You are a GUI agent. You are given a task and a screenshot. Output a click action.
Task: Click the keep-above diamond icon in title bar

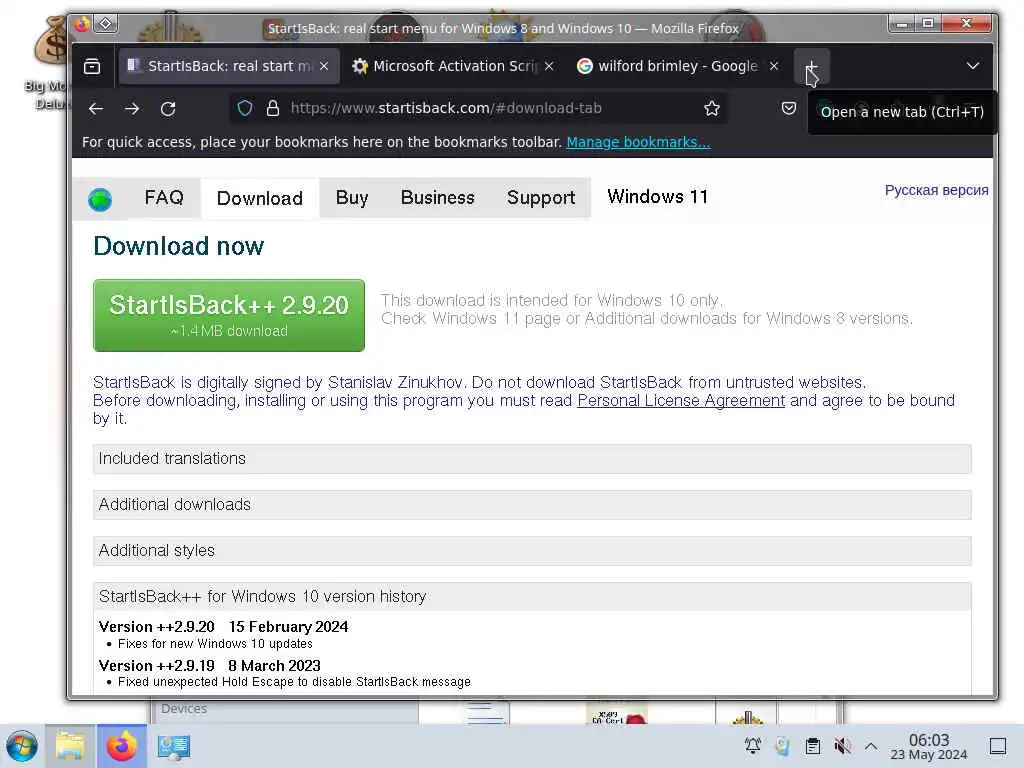click(x=105, y=24)
